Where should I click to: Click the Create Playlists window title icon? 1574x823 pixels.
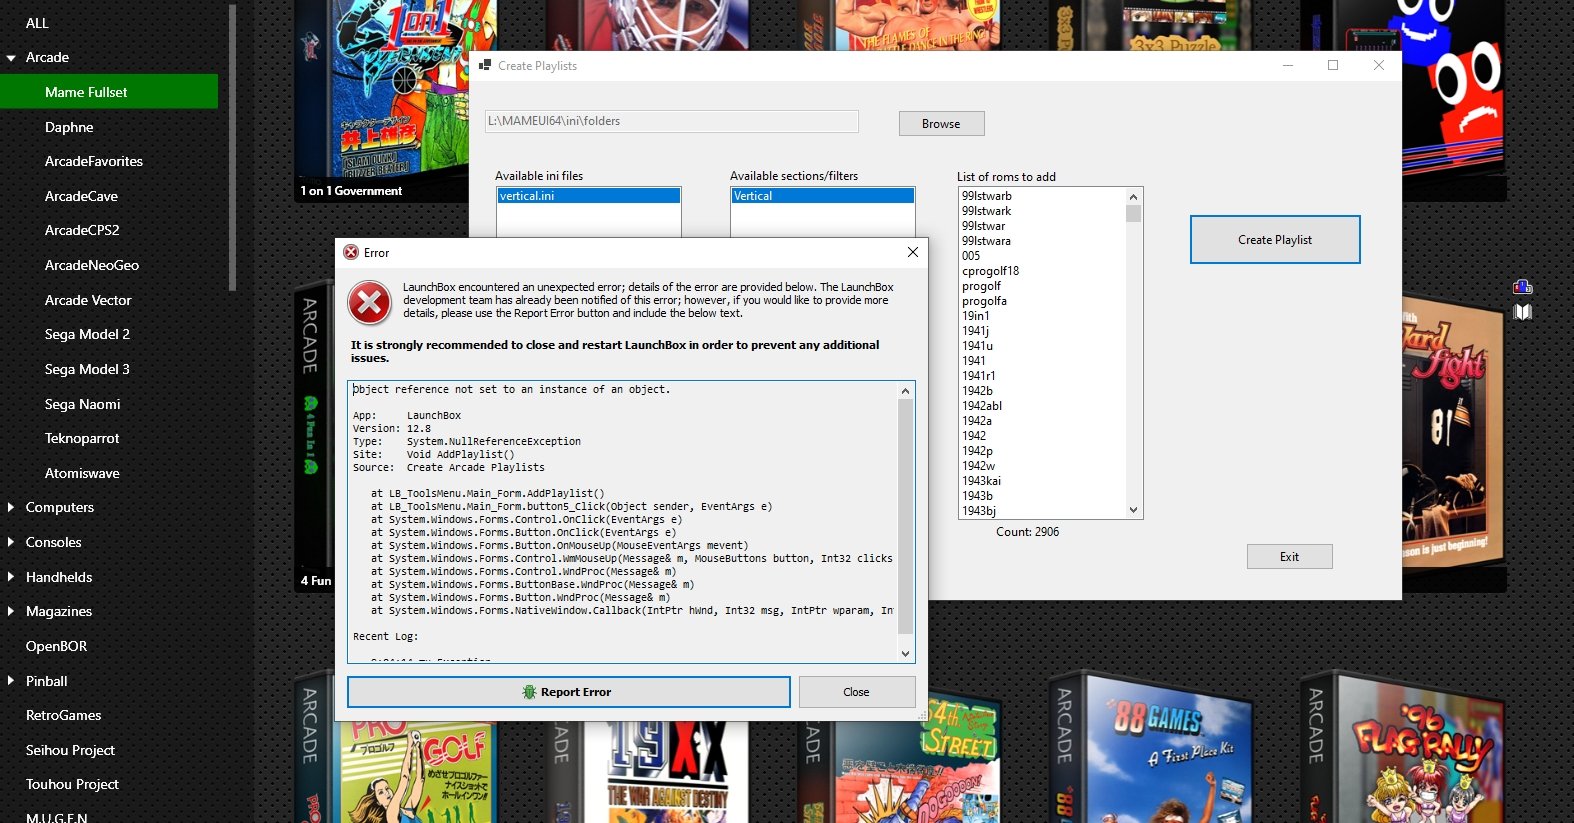click(485, 65)
